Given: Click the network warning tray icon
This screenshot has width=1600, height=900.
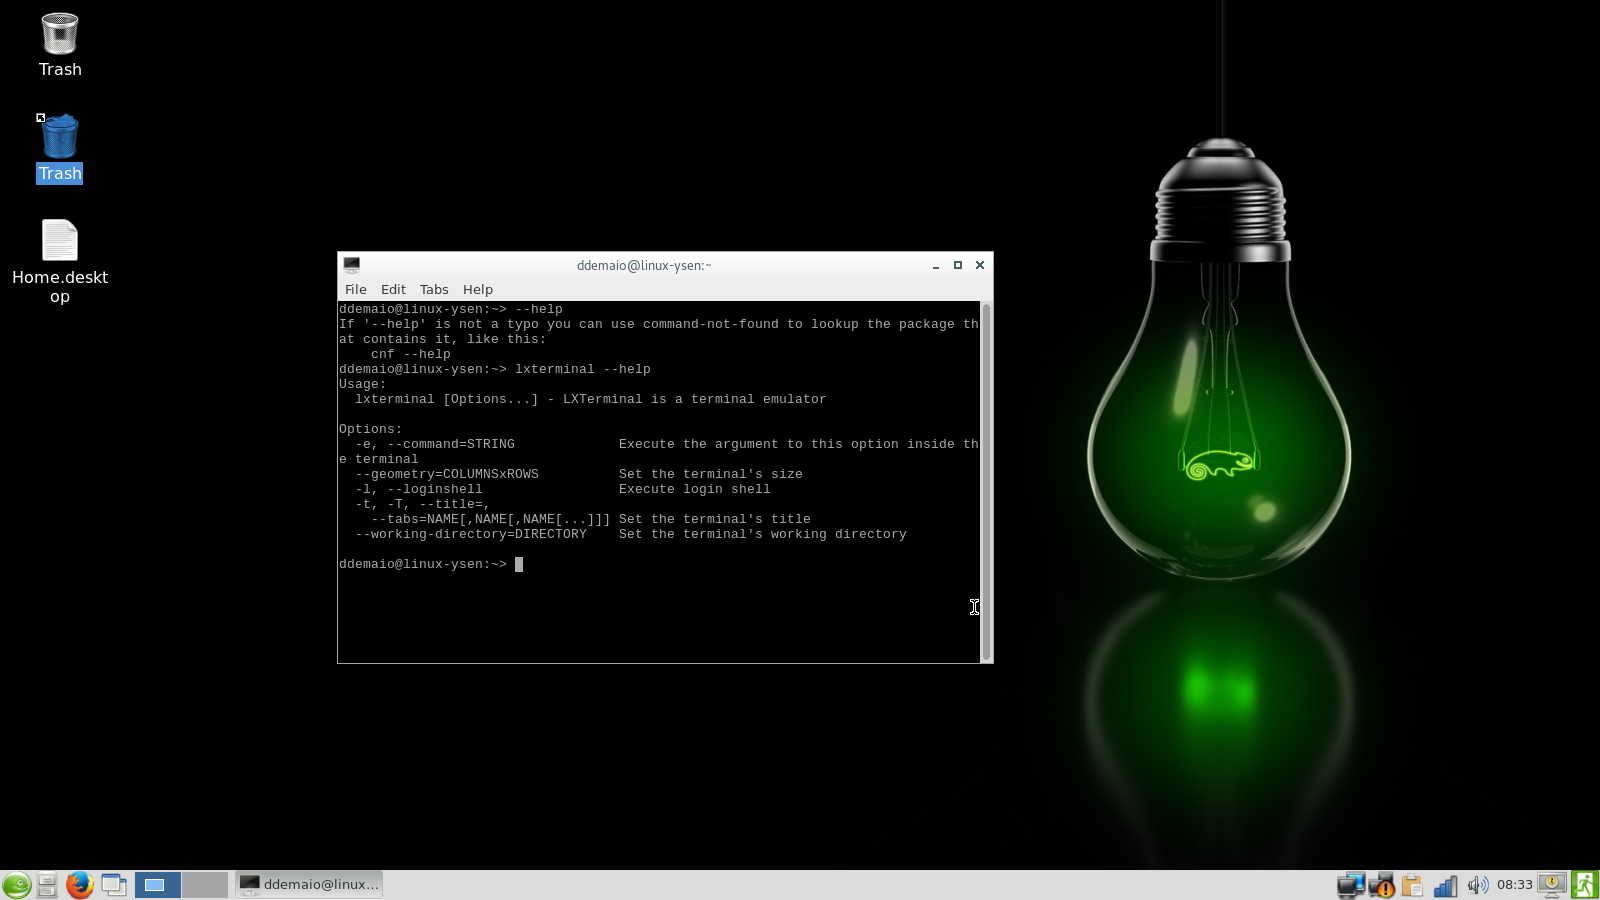Looking at the screenshot, I should pyautogui.click(x=1381, y=885).
